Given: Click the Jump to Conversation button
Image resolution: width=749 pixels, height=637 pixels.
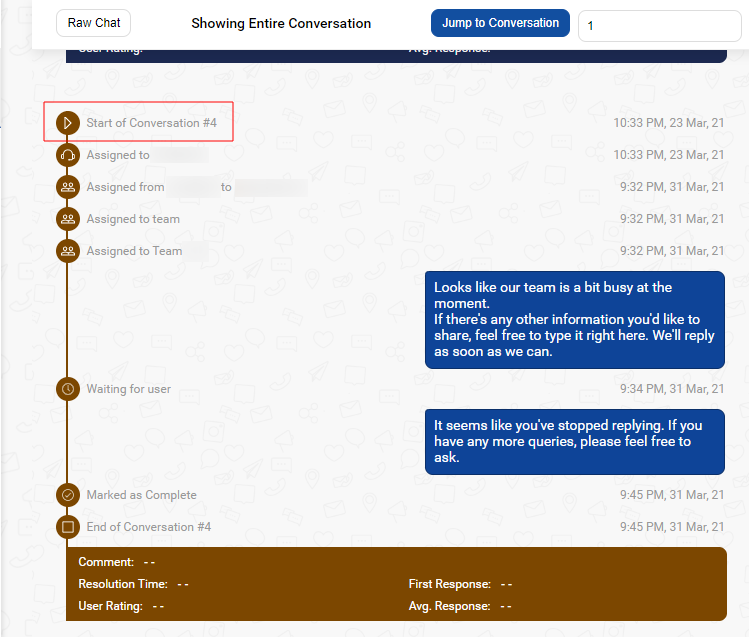Looking at the screenshot, I should pos(500,23).
